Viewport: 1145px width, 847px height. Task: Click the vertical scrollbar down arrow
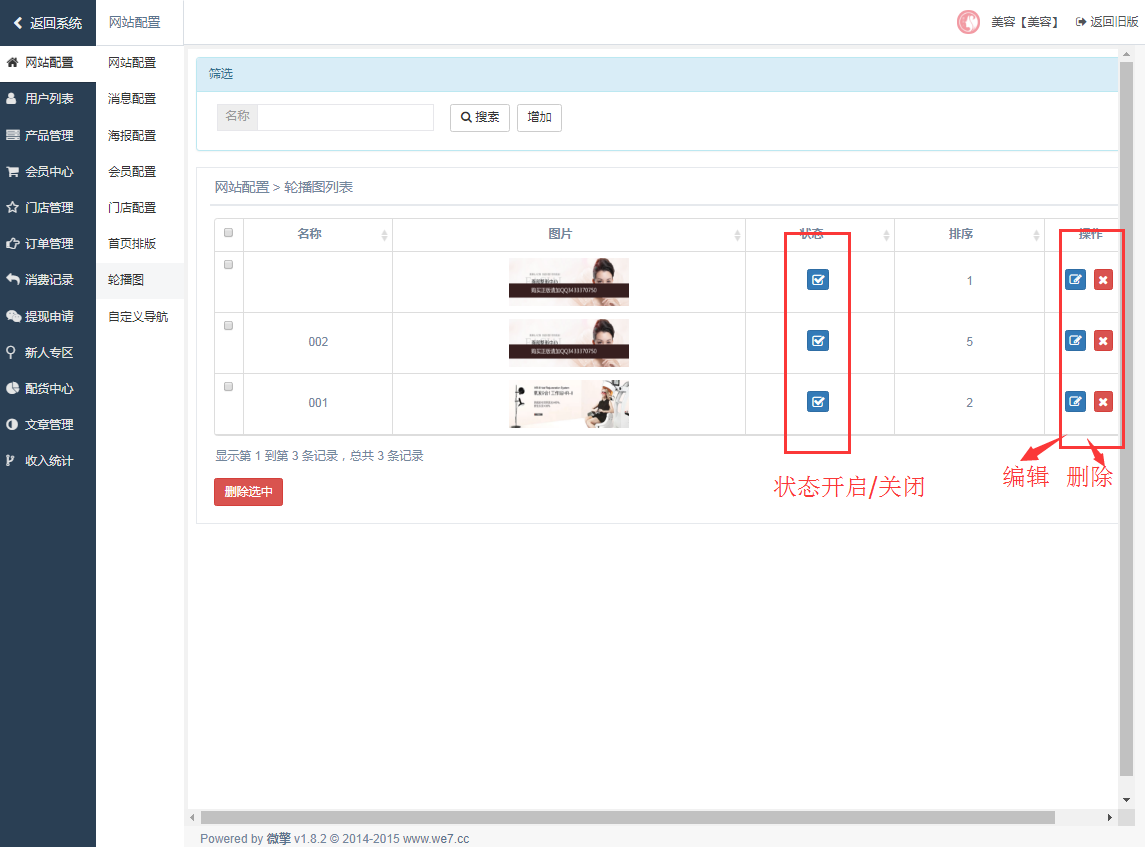point(1126,800)
